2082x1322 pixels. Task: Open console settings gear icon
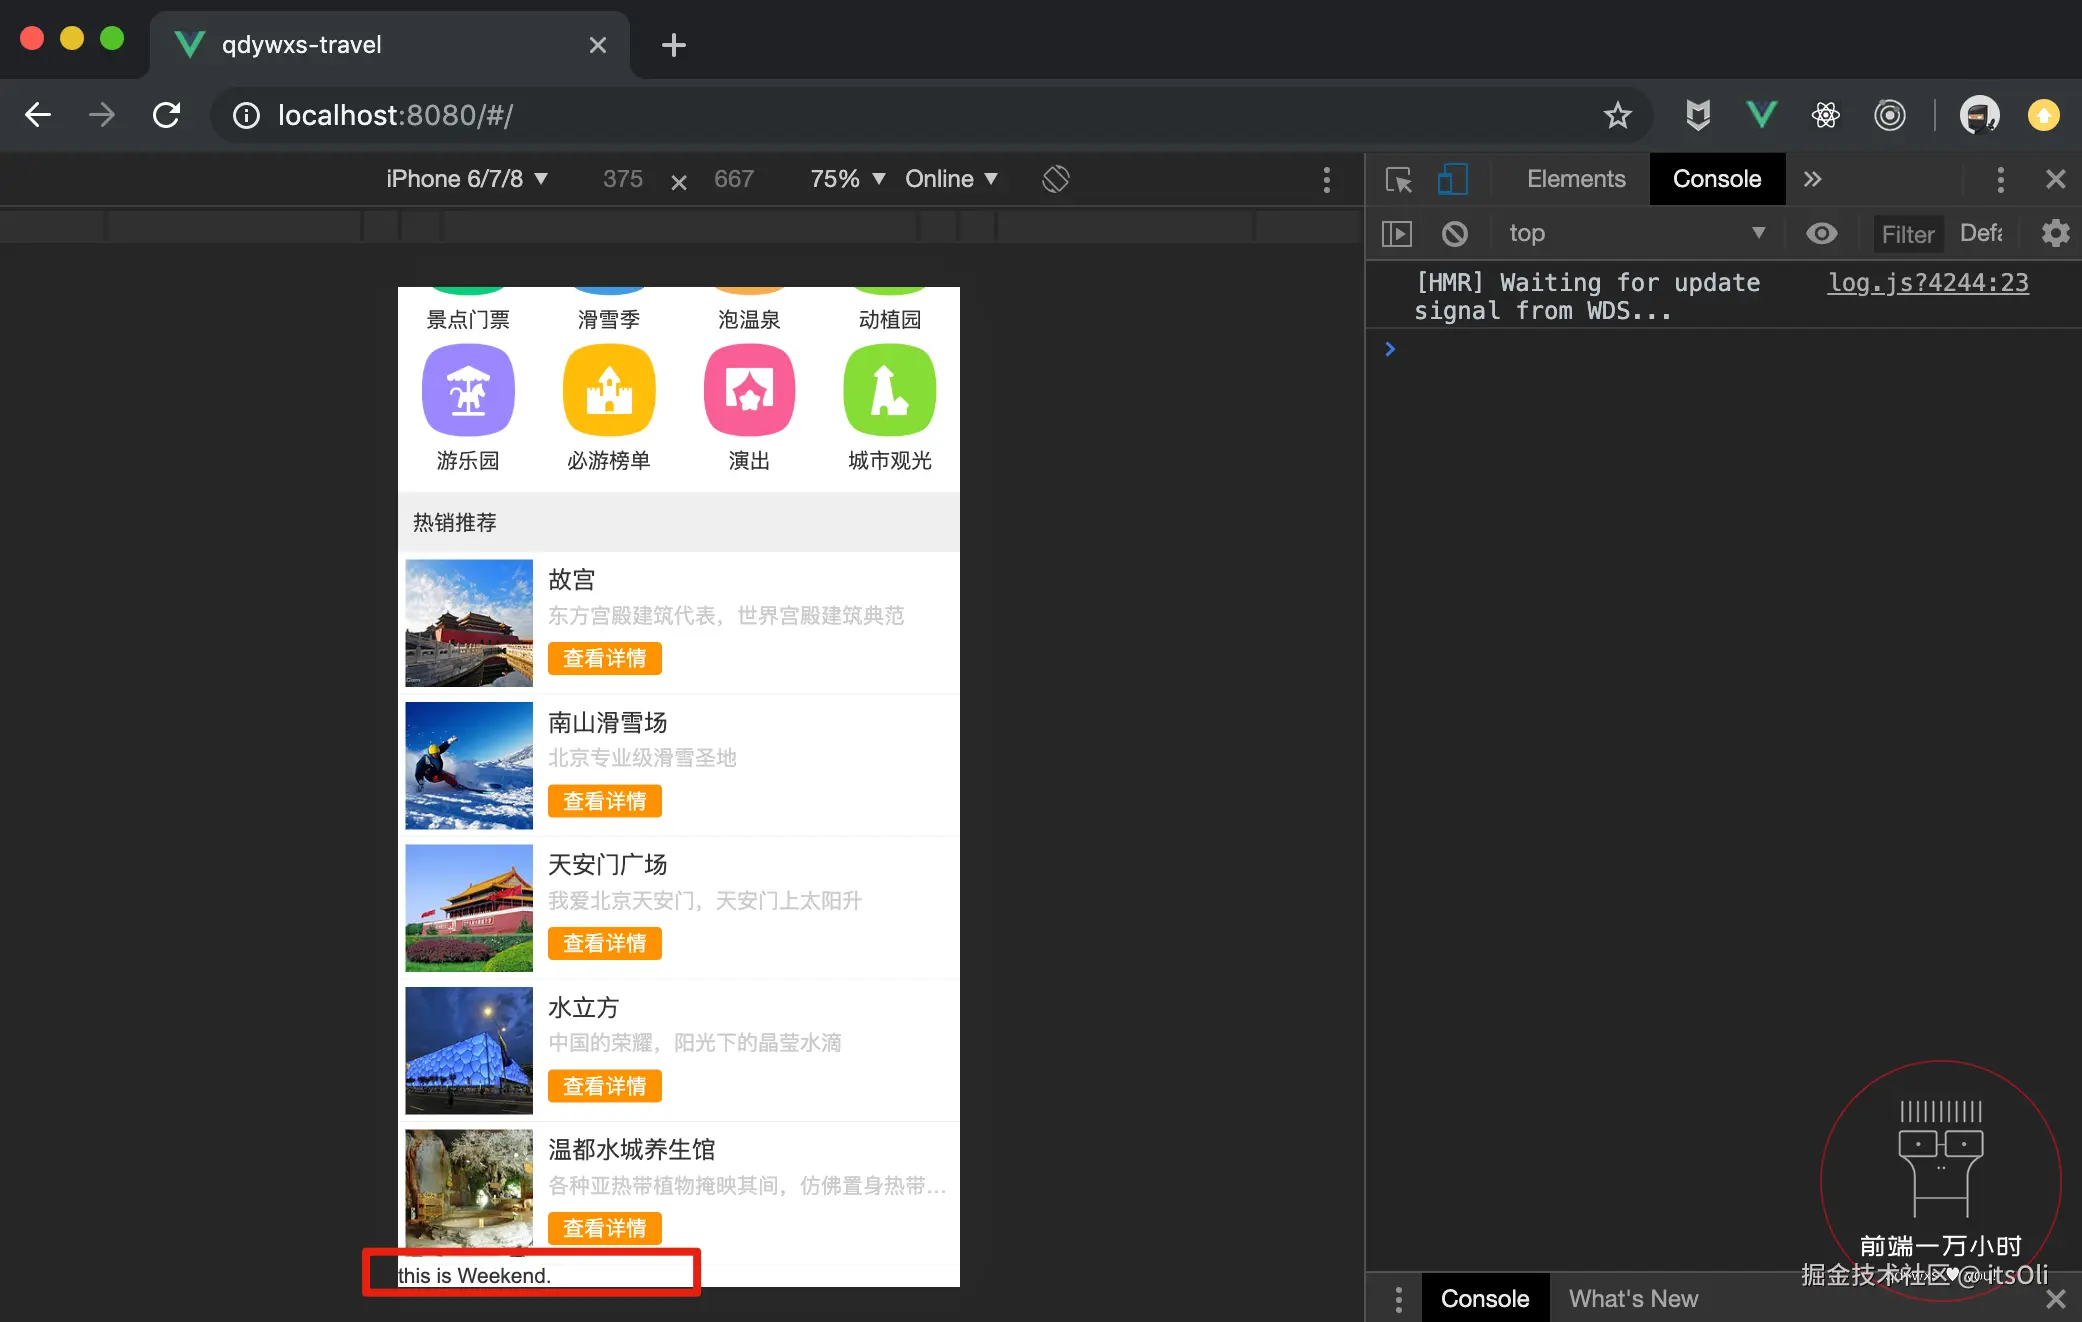[x=2055, y=234]
